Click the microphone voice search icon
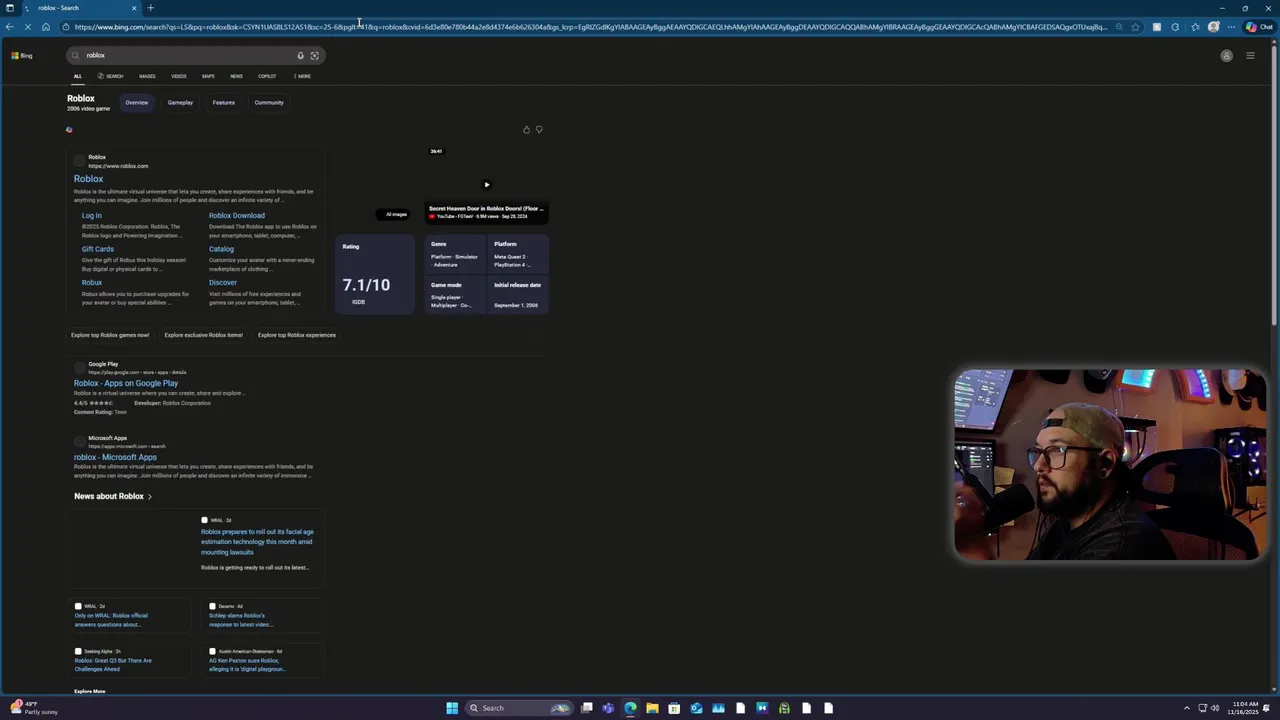This screenshot has height=720, width=1280. tap(300, 55)
